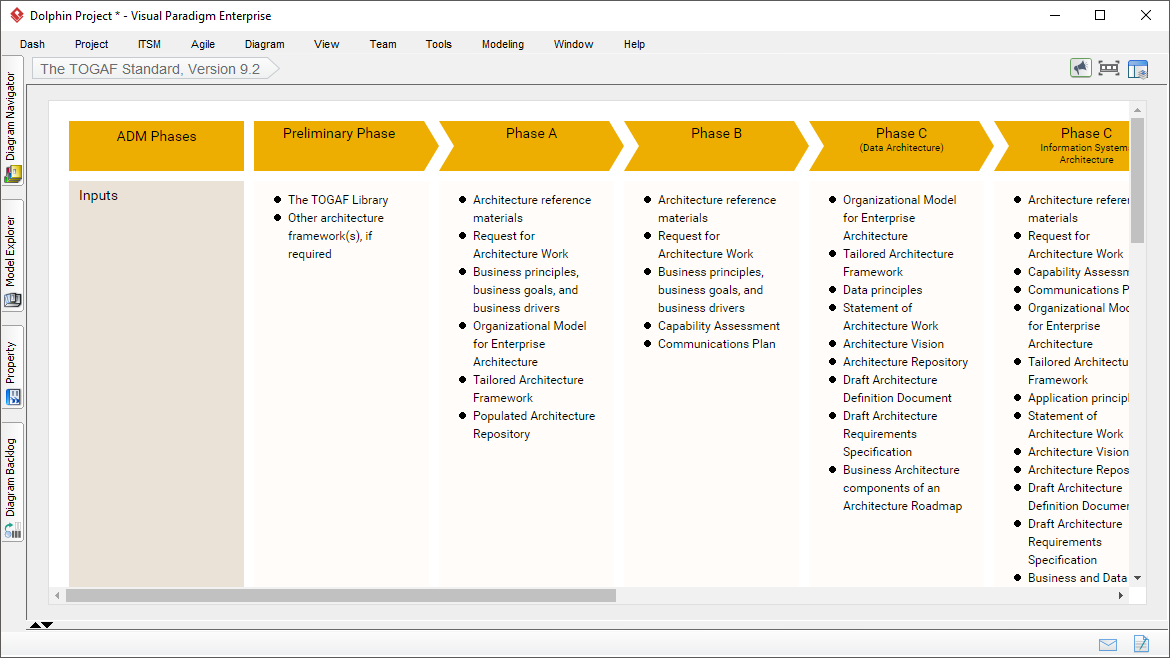Open the Tools menu
The image size is (1170, 658).
[439, 44]
